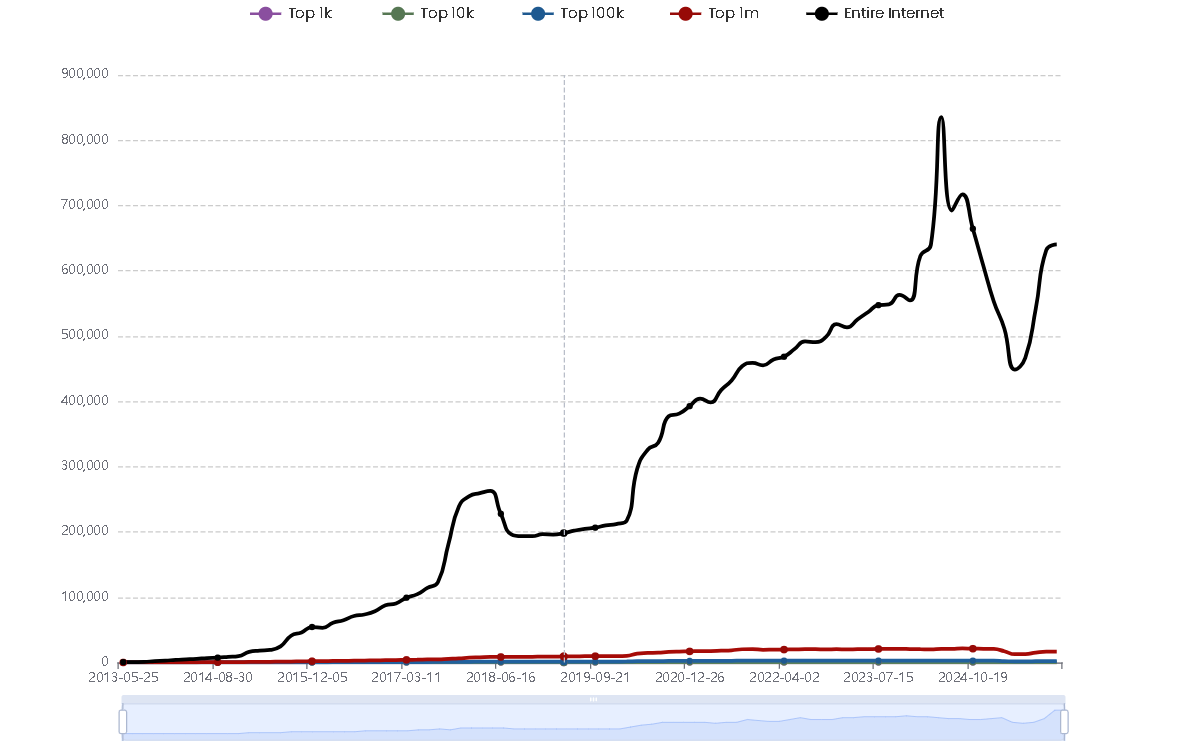This screenshot has width=1180, height=750.
Task: Click red Top 1m point at 2020-12-26
Action: (689, 651)
